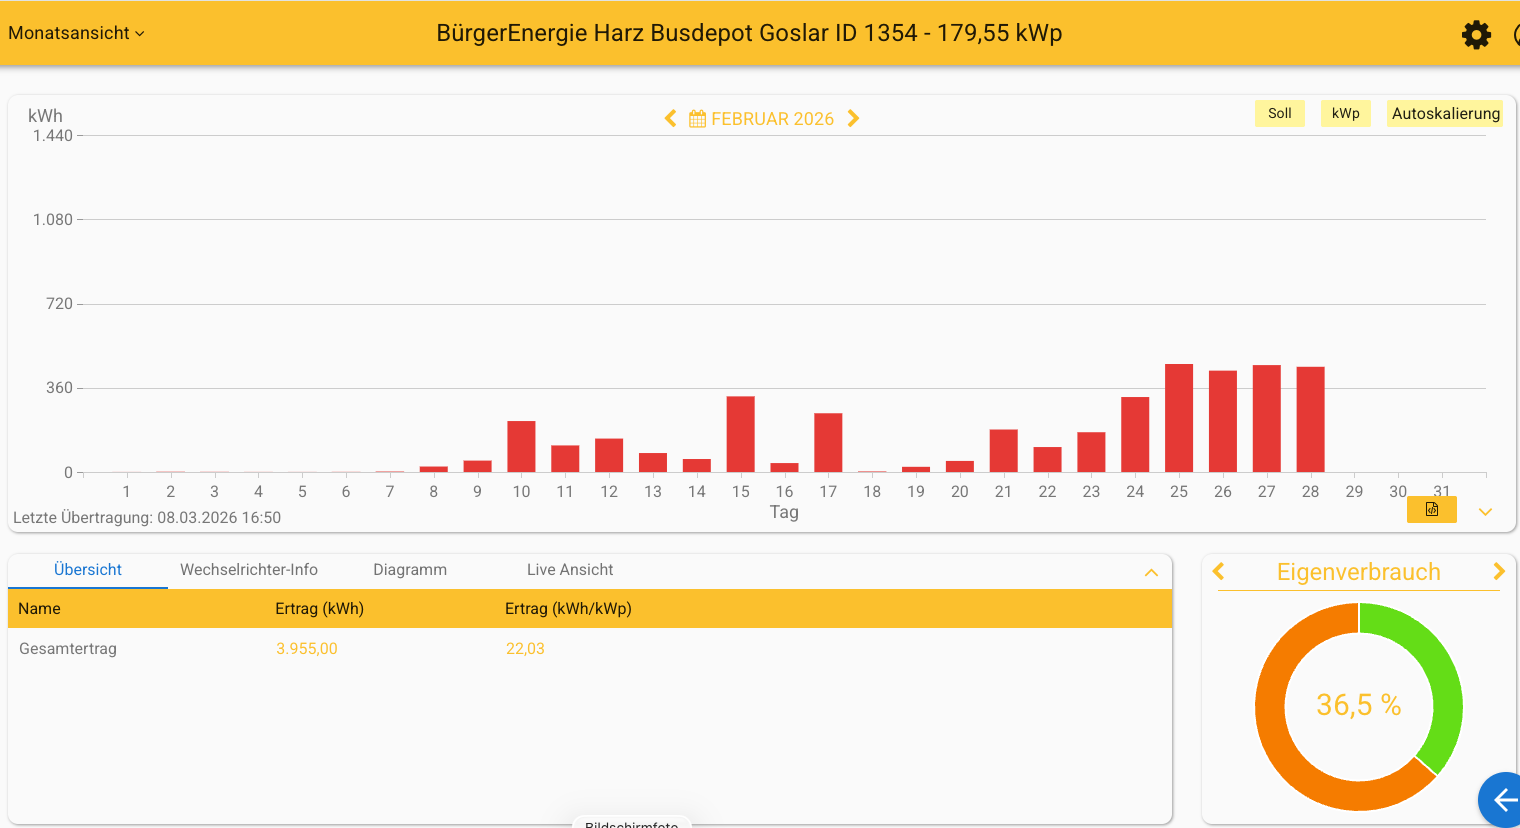Open the Monatsansicht view dropdown
This screenshot has height=828, width=1520.
(x=76, y=33)
